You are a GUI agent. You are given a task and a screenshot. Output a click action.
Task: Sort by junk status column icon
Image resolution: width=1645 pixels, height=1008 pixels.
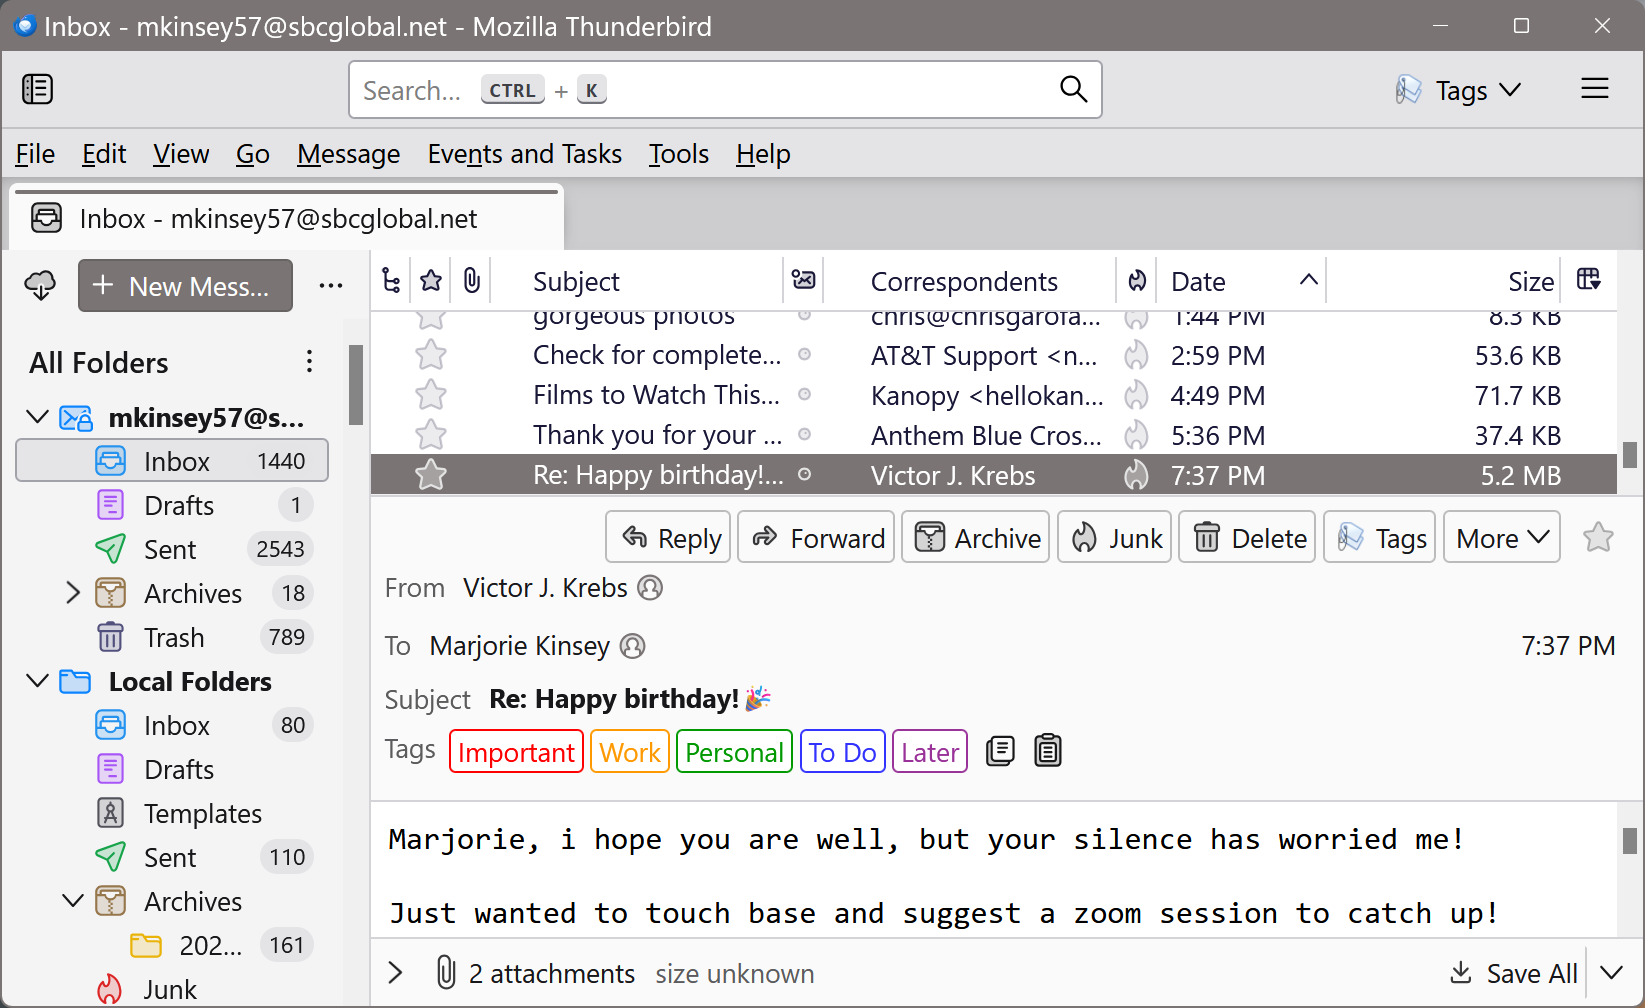[x=1137, y=281]
